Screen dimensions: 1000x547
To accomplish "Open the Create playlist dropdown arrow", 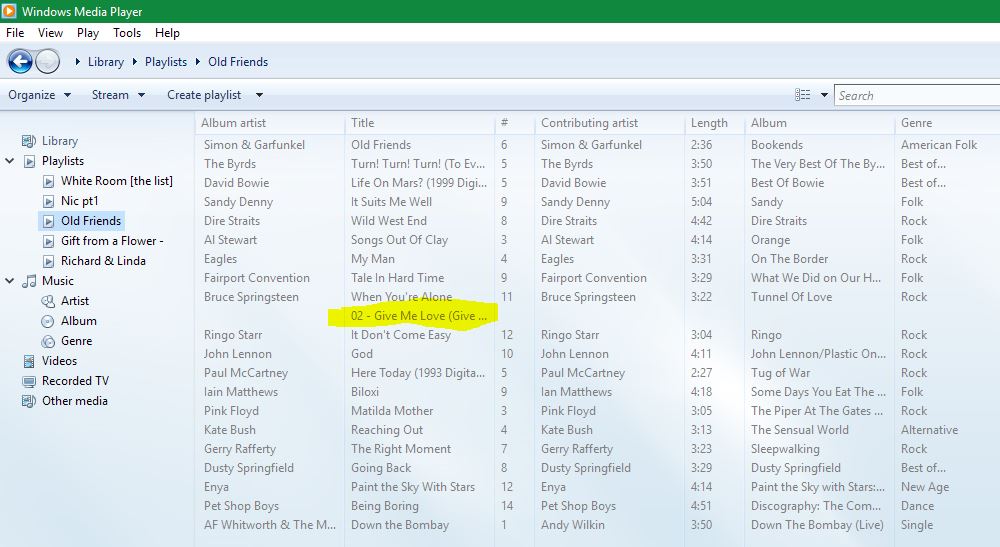I will [x=259, y=95].
